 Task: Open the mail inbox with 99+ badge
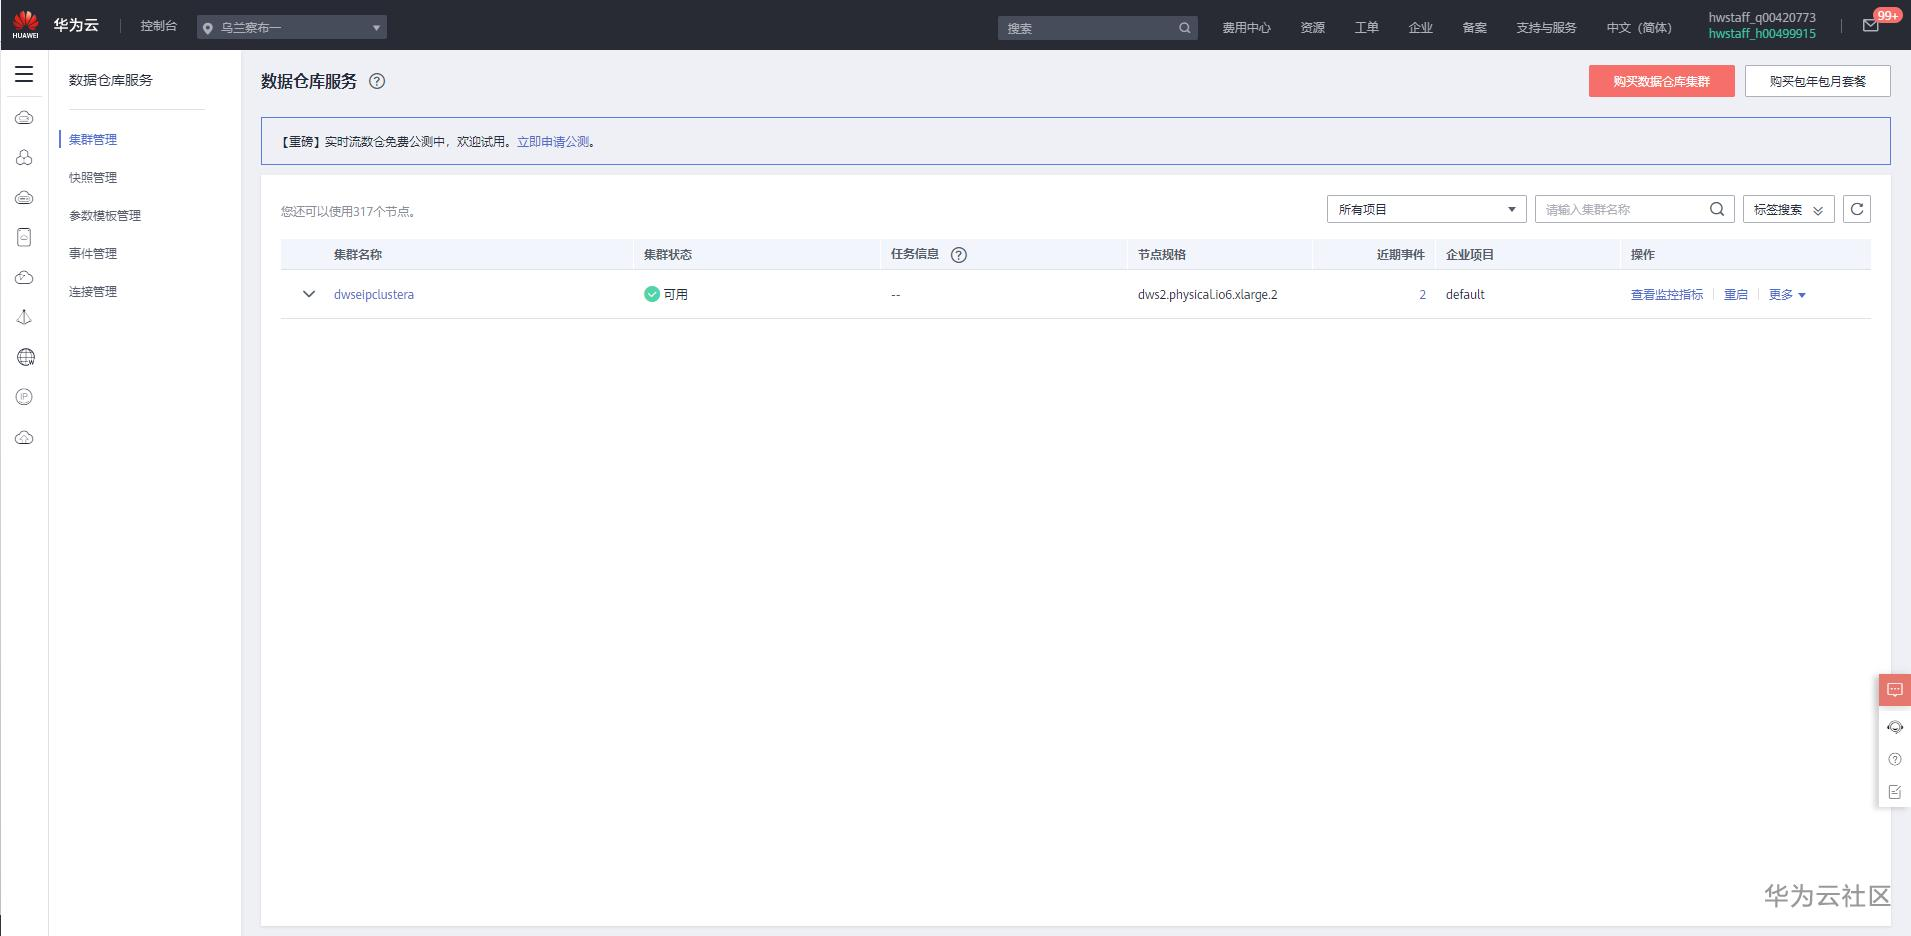click(1872, 25)
